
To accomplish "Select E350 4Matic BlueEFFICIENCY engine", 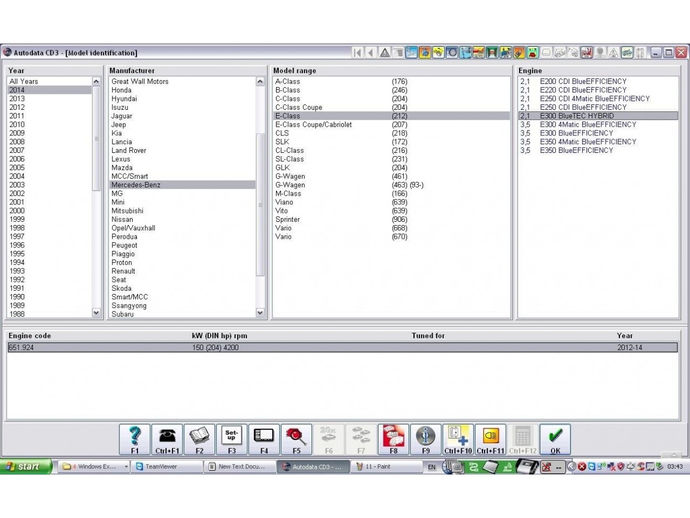I will [598, 142].
